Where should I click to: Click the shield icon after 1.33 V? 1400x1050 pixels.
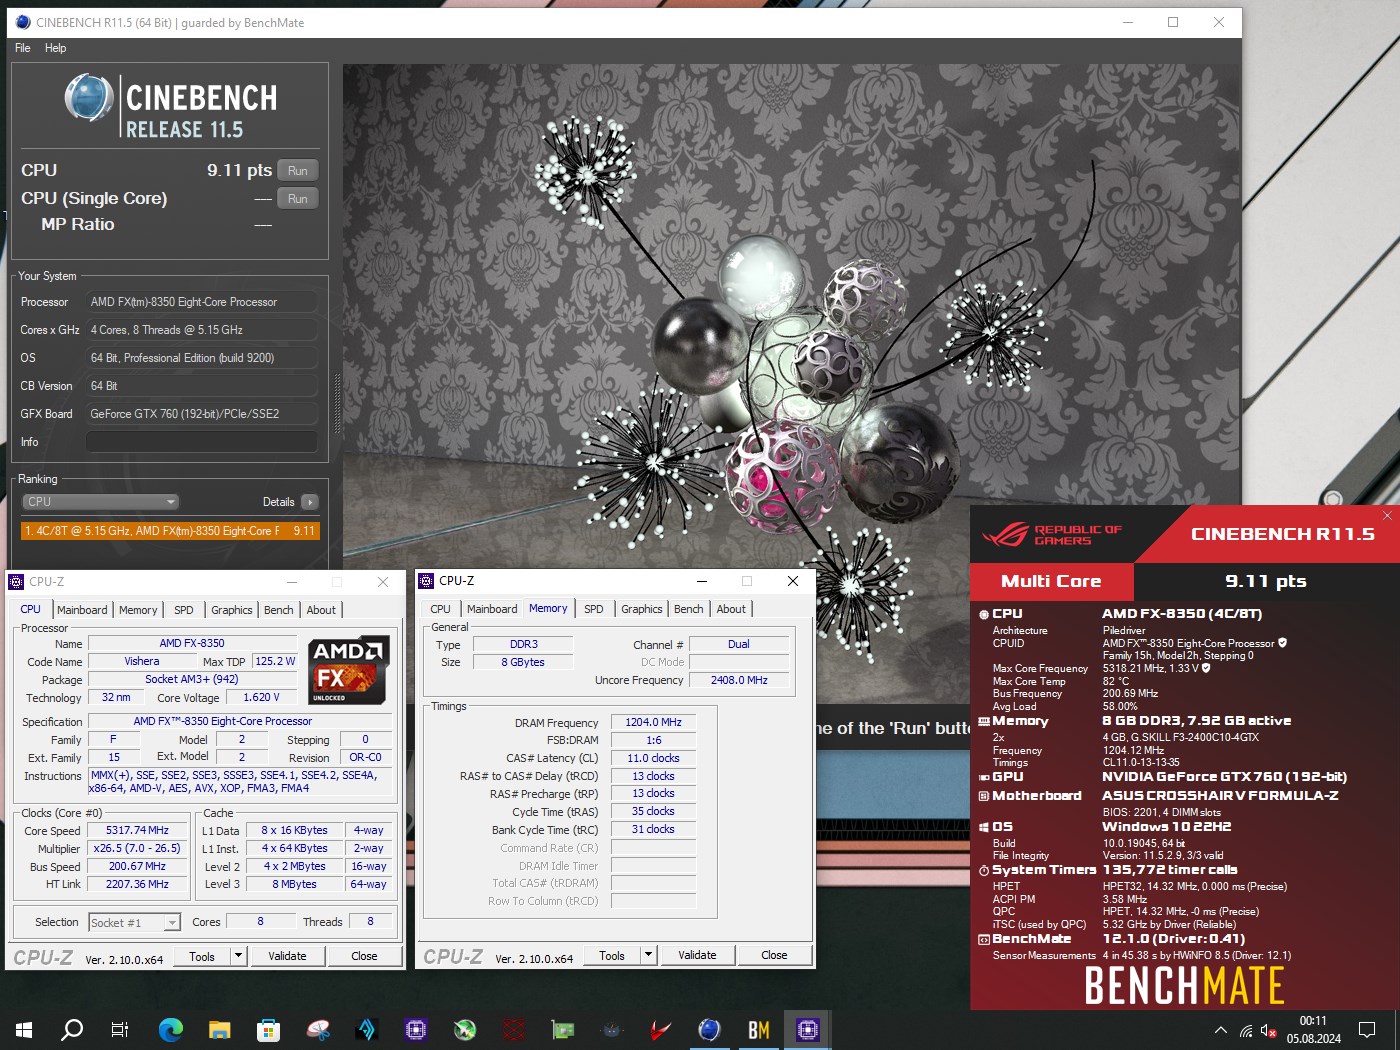pos(1206,668)
